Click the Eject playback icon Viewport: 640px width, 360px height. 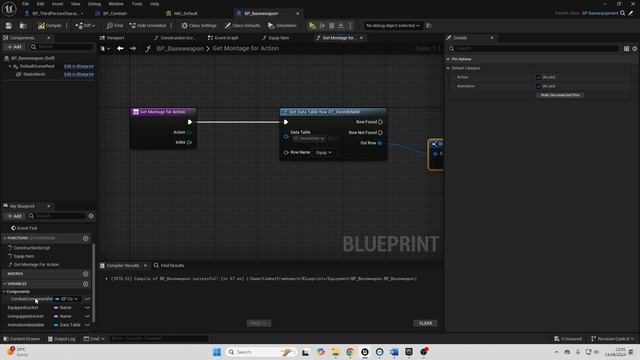click(x=341, y=26)
